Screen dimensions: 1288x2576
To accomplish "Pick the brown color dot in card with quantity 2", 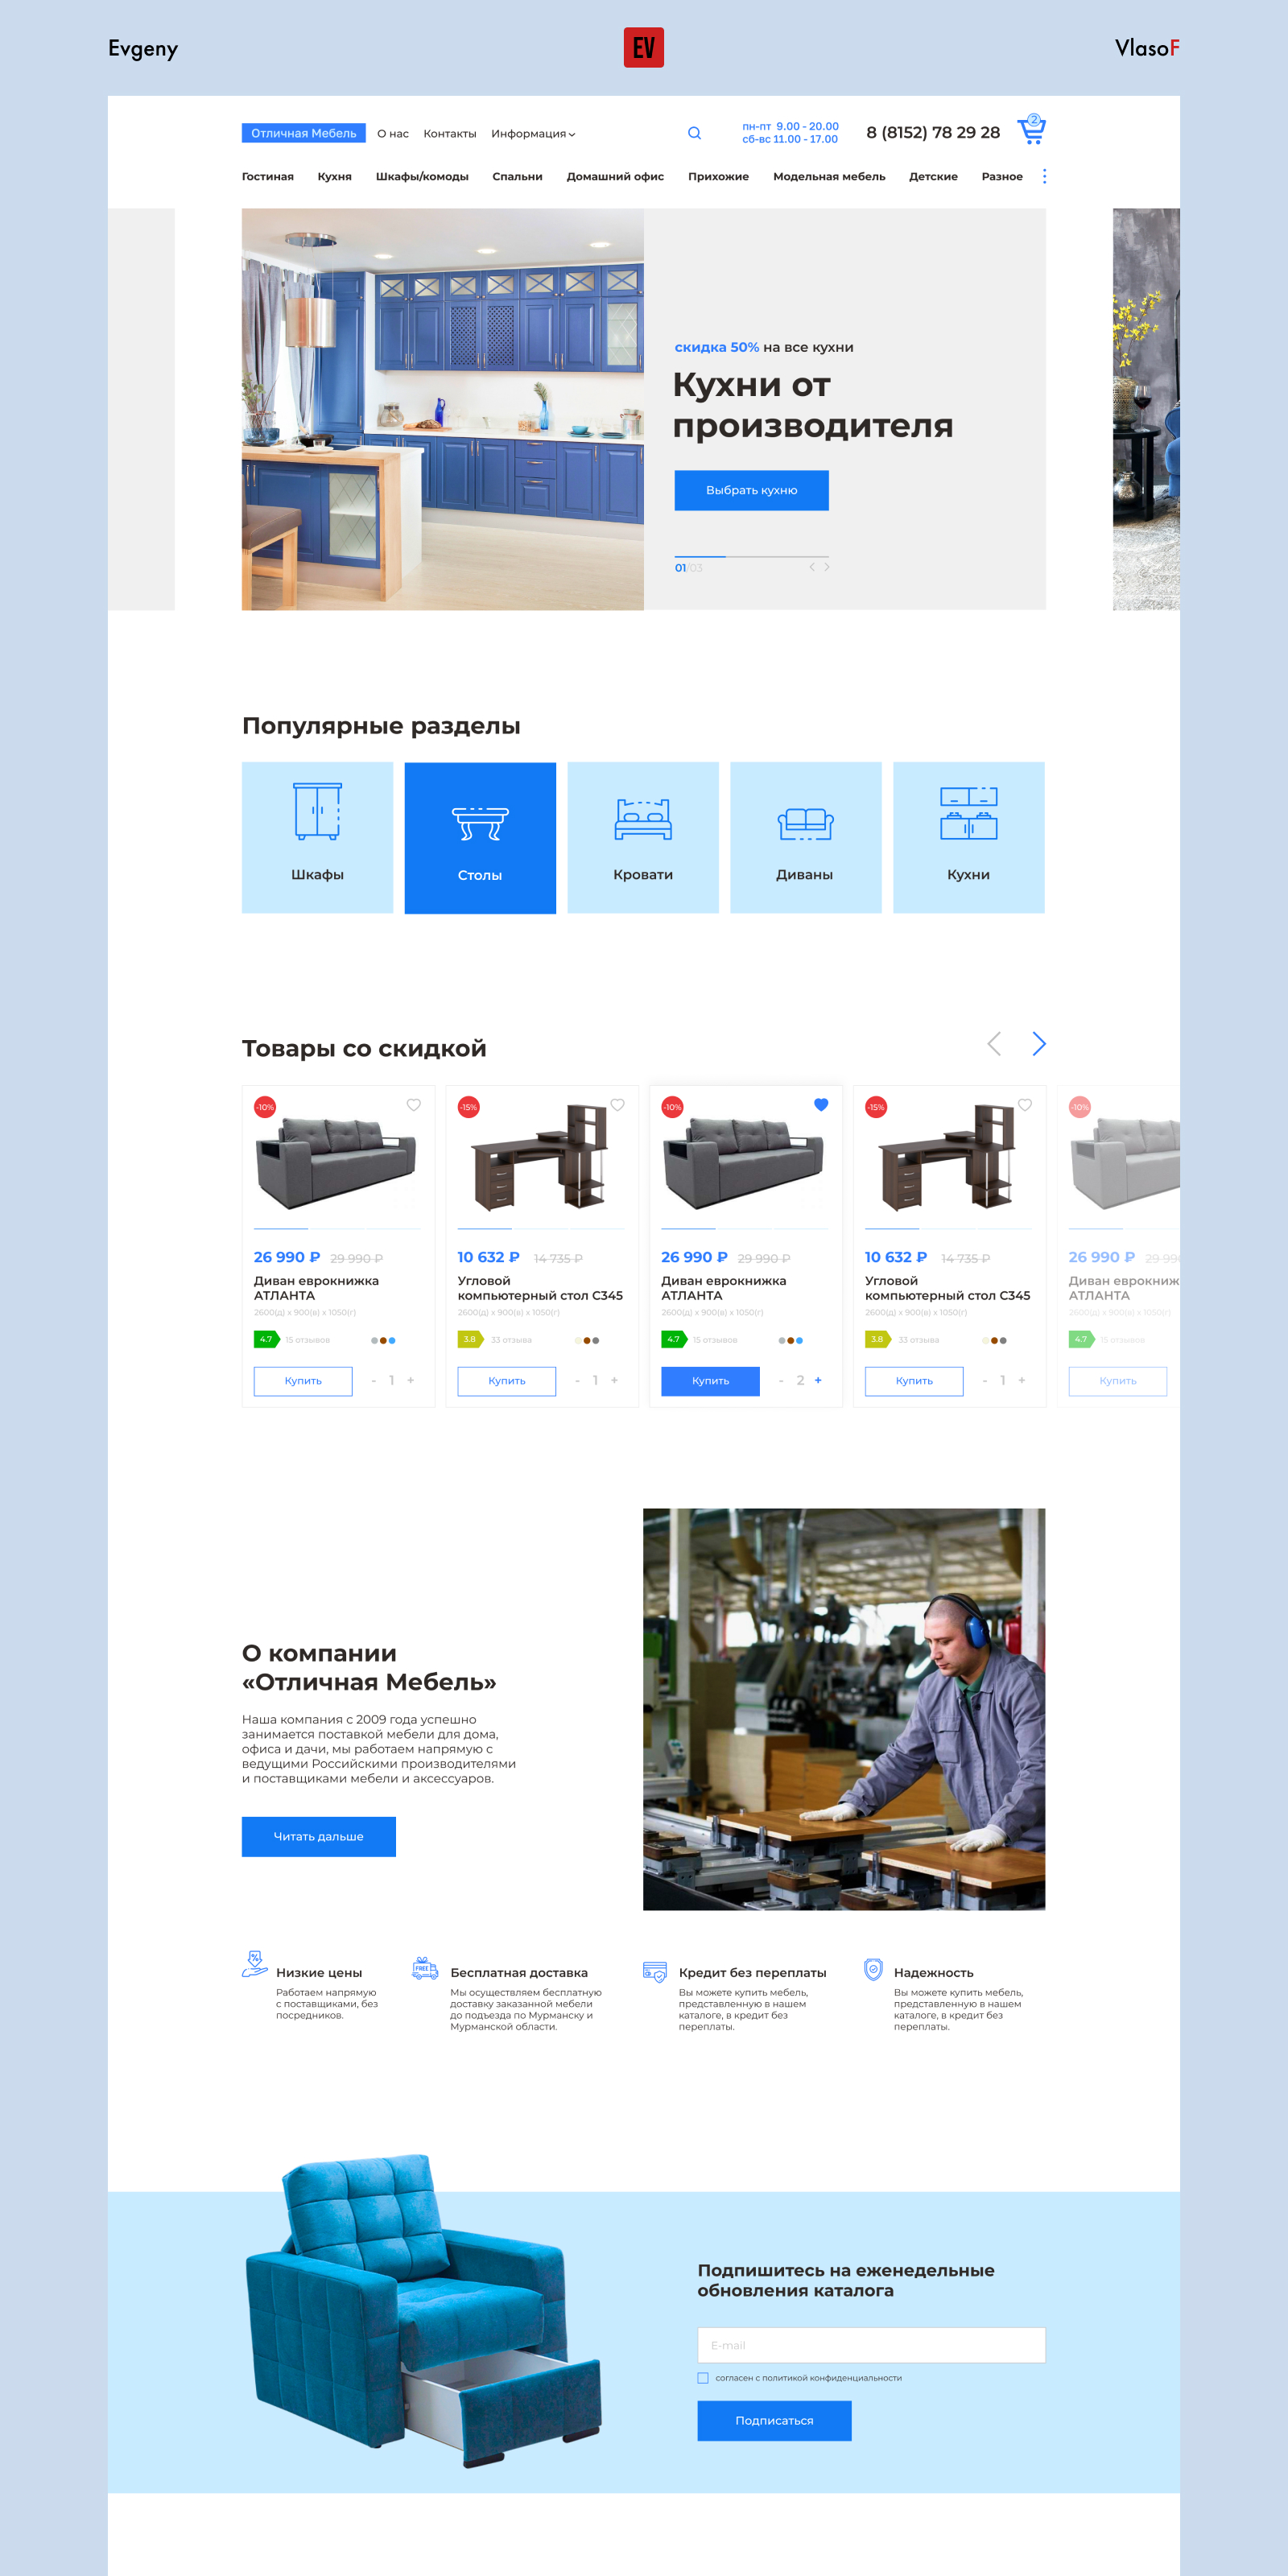I will (790, 1340).
